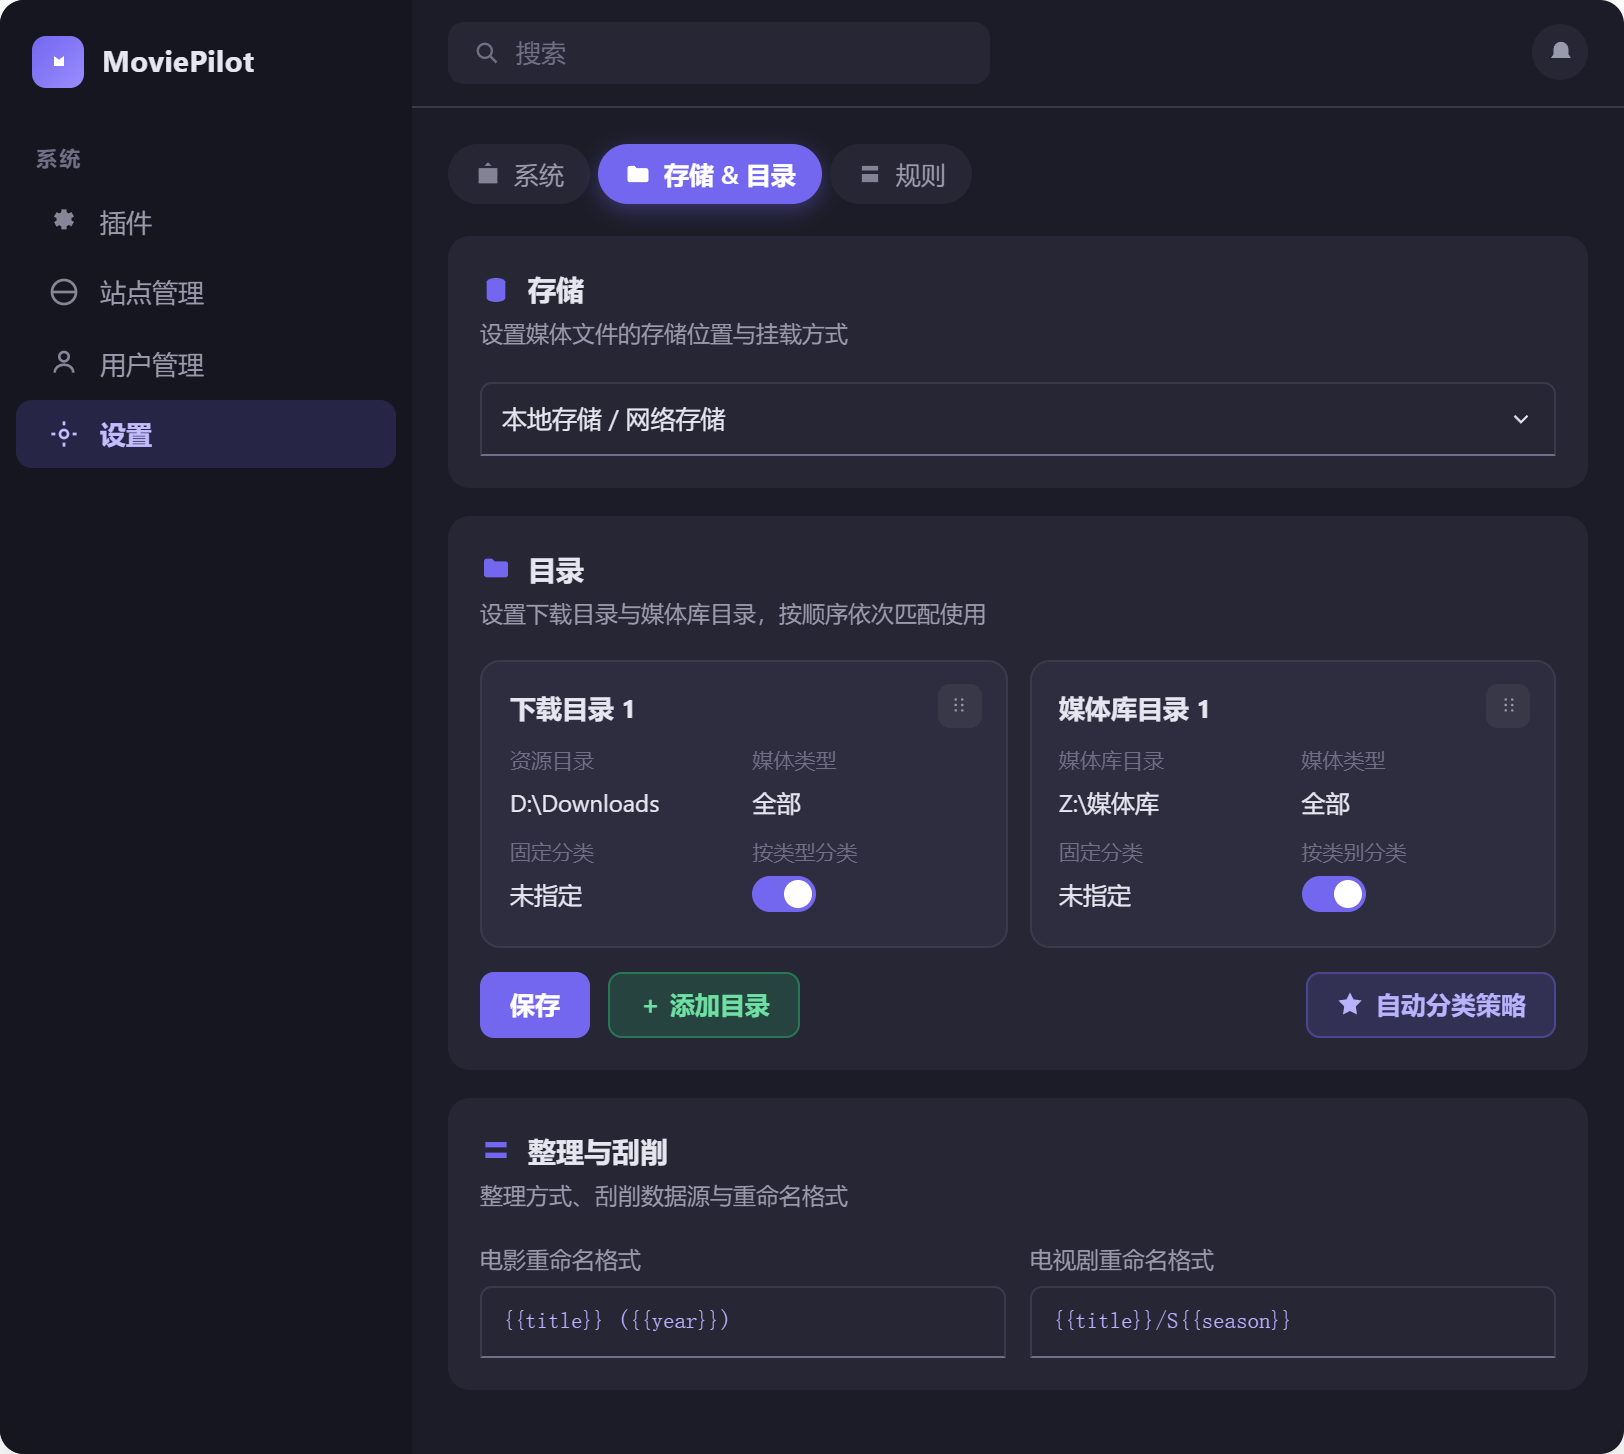Select the 存储 & 目录 tab
The image size is (1624, 1454).
tap(710, 175)
